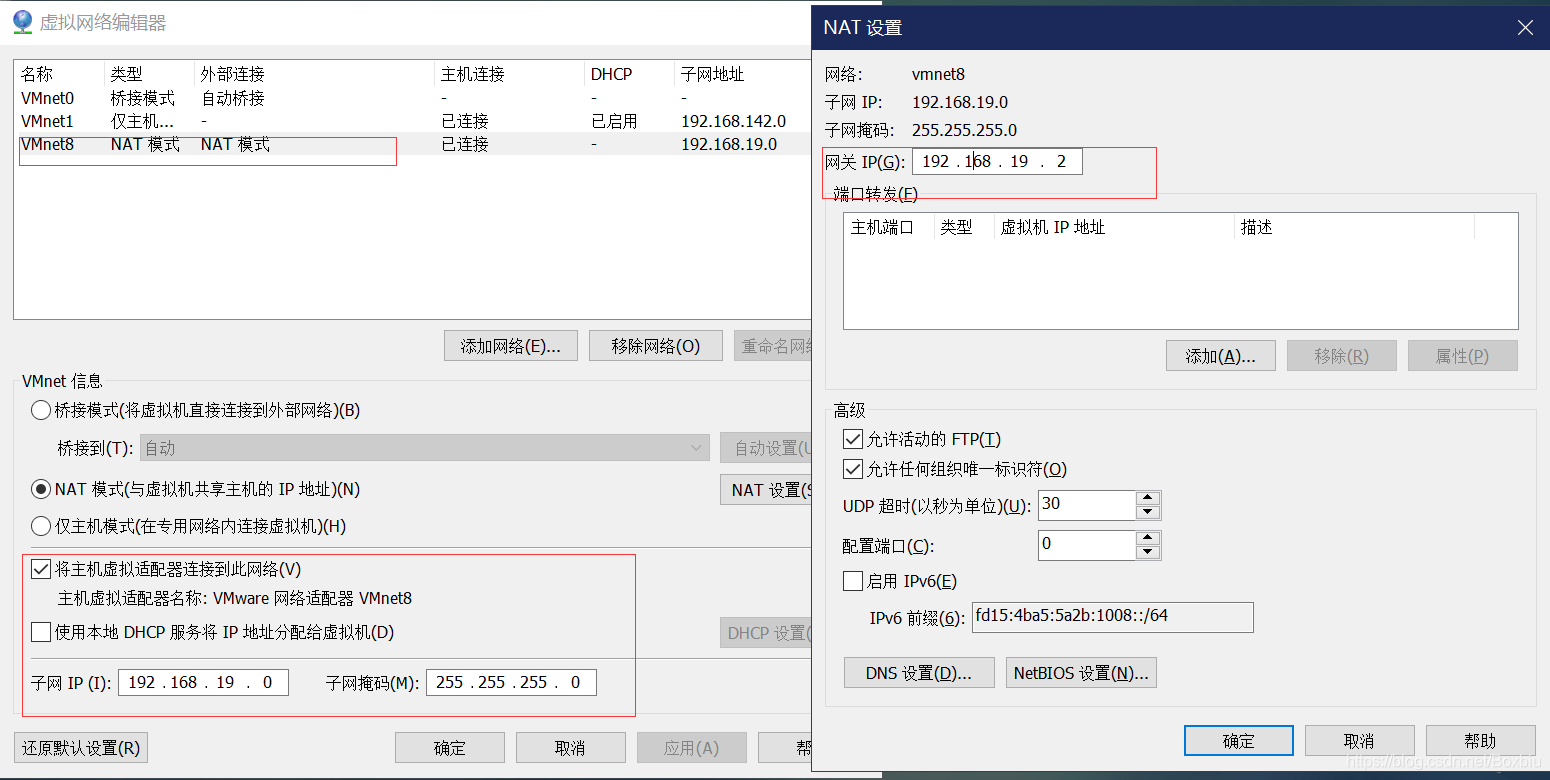Decrease 配置端口 value with down arrow
The image size is (1550, 780).
1148,552
